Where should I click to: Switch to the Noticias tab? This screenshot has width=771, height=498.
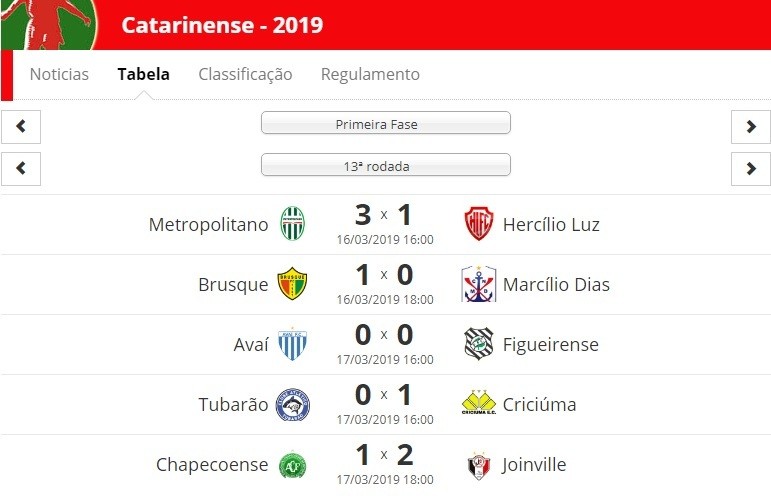point(59,74)
